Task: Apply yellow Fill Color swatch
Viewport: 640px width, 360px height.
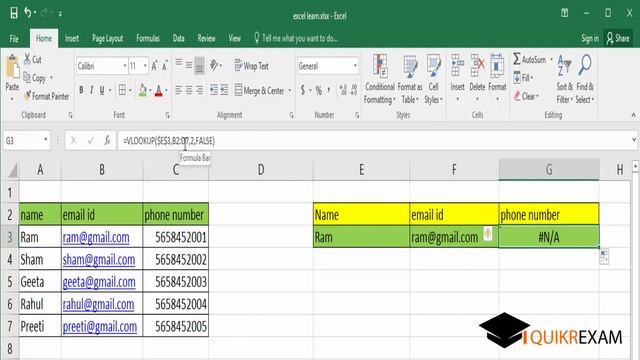Action: point(143,90)
